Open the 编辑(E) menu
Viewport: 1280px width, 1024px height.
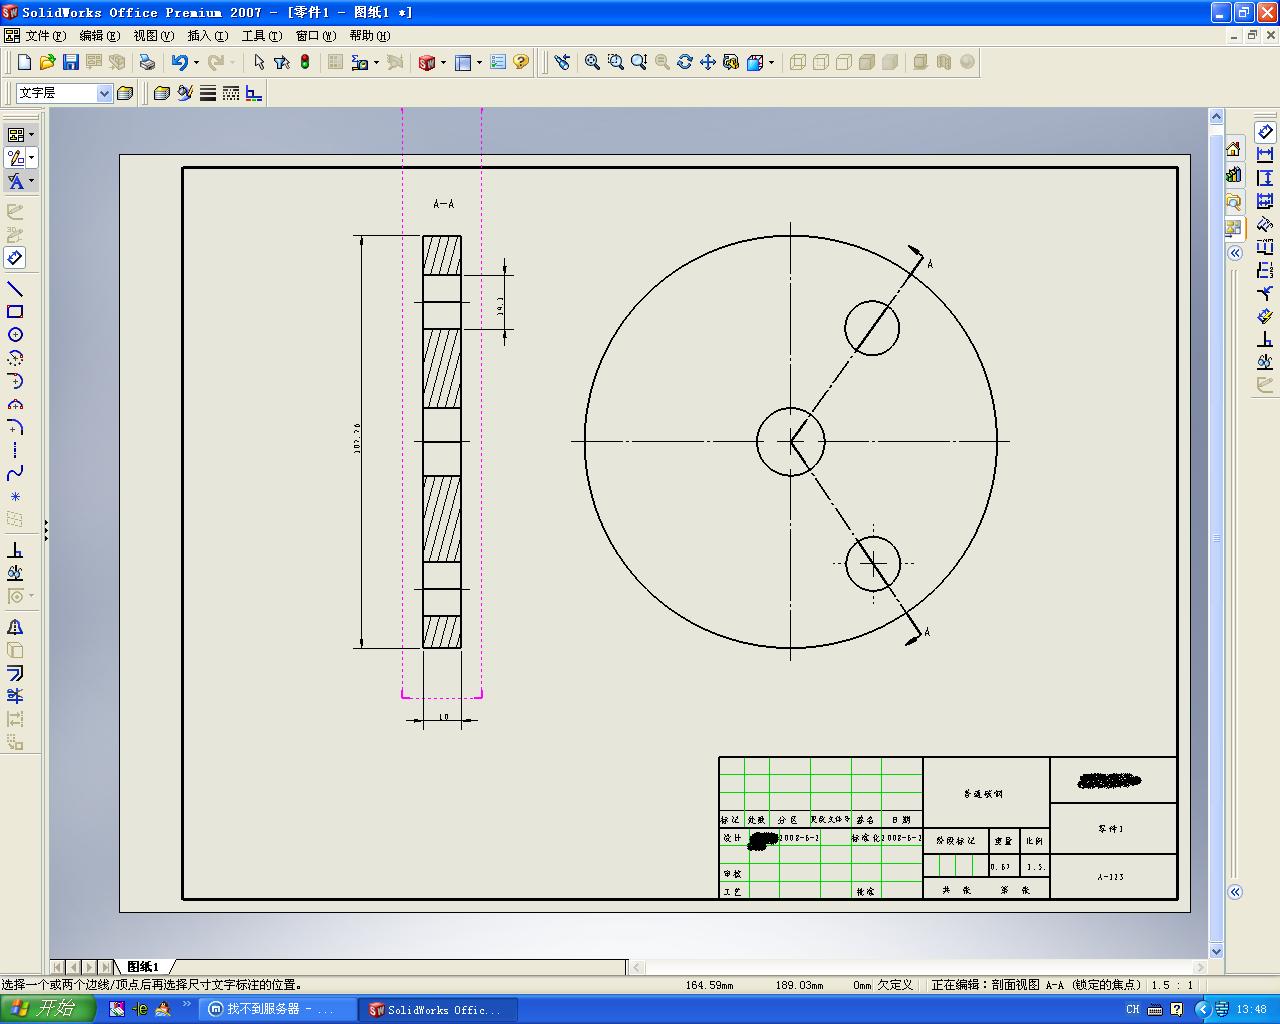pos(99,36)
